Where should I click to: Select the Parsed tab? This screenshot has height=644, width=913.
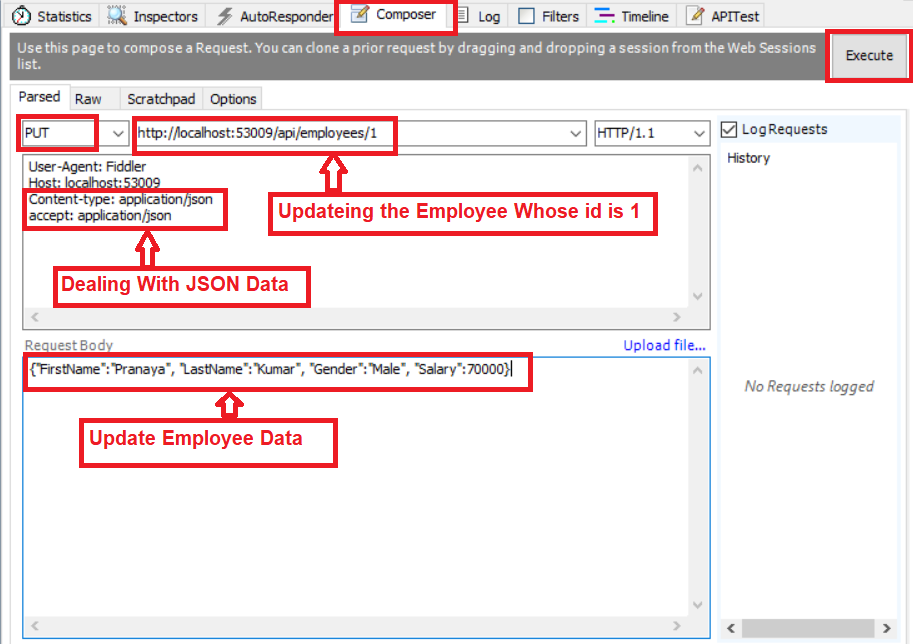coord(39,97)
